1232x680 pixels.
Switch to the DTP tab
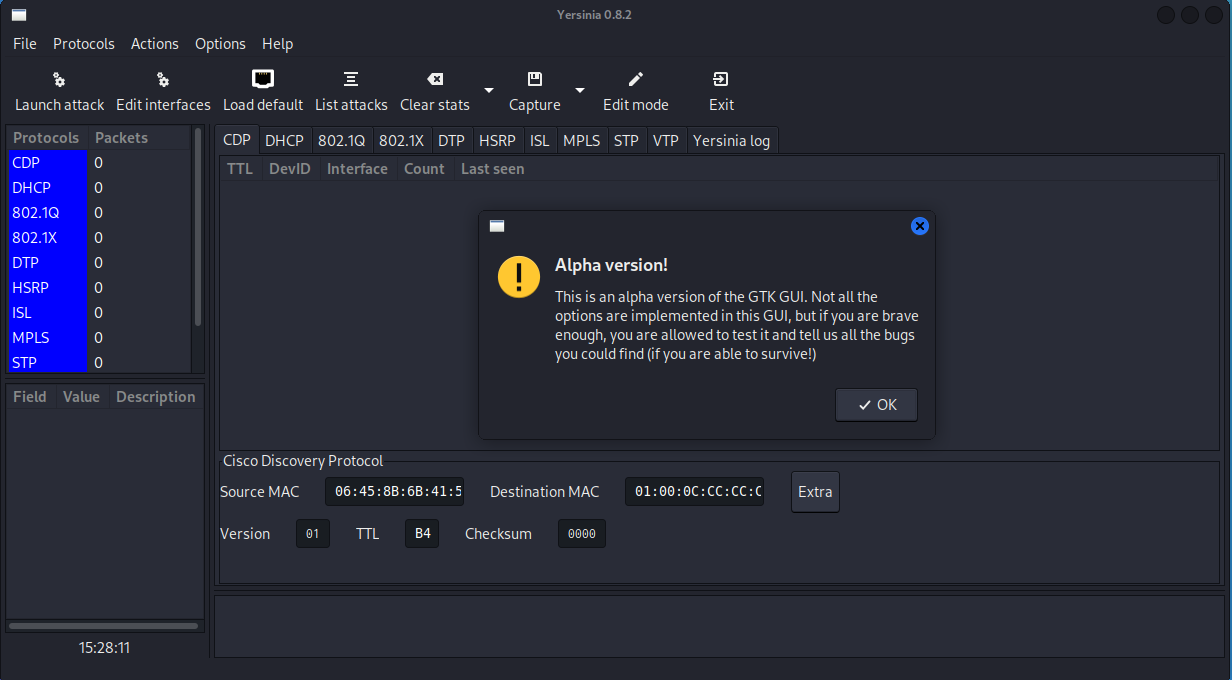pyautogui.click(x=451, y=141)
